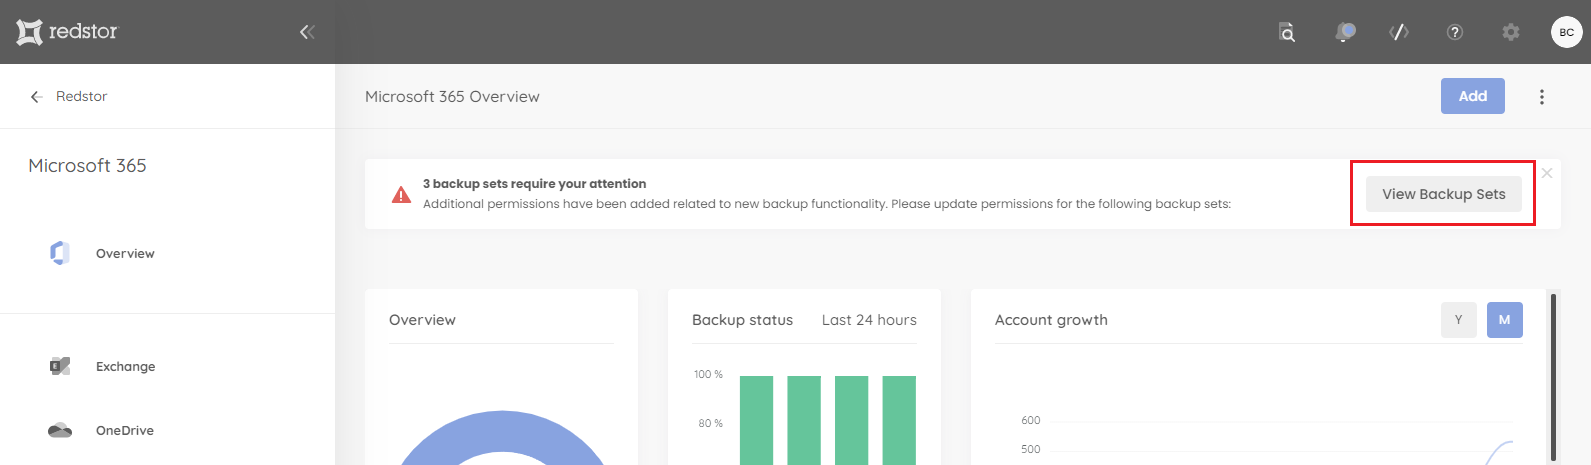Dismiss the backup sets attention alert

click(x=1547, y=173)
